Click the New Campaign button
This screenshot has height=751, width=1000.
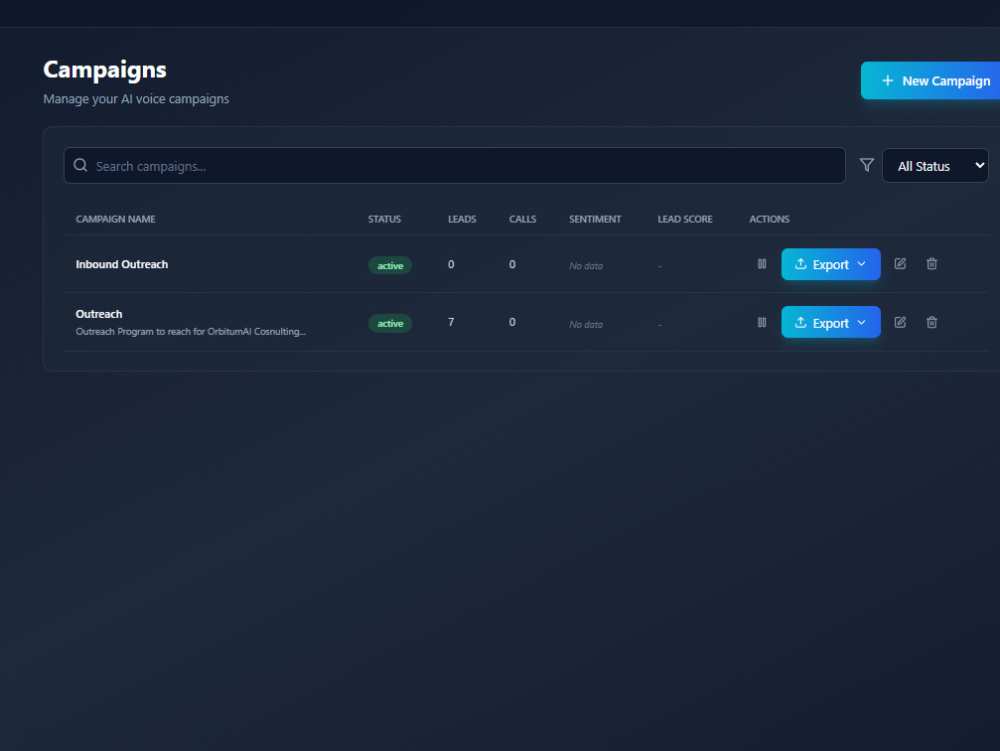pos(930,80)
